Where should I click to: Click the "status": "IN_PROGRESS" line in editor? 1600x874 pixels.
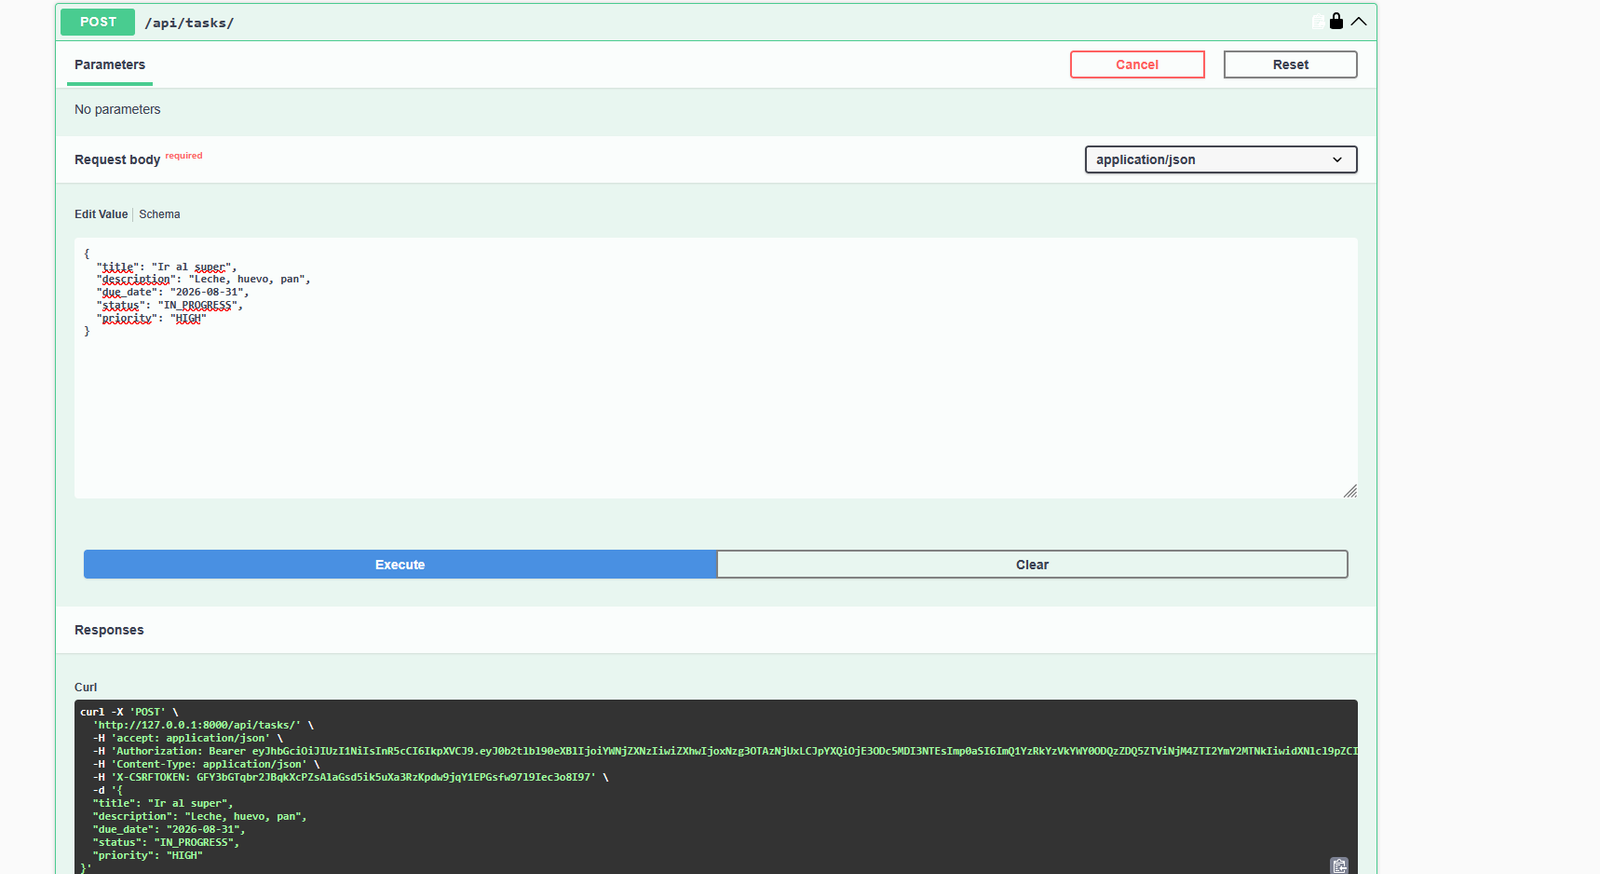click(169, 306)
